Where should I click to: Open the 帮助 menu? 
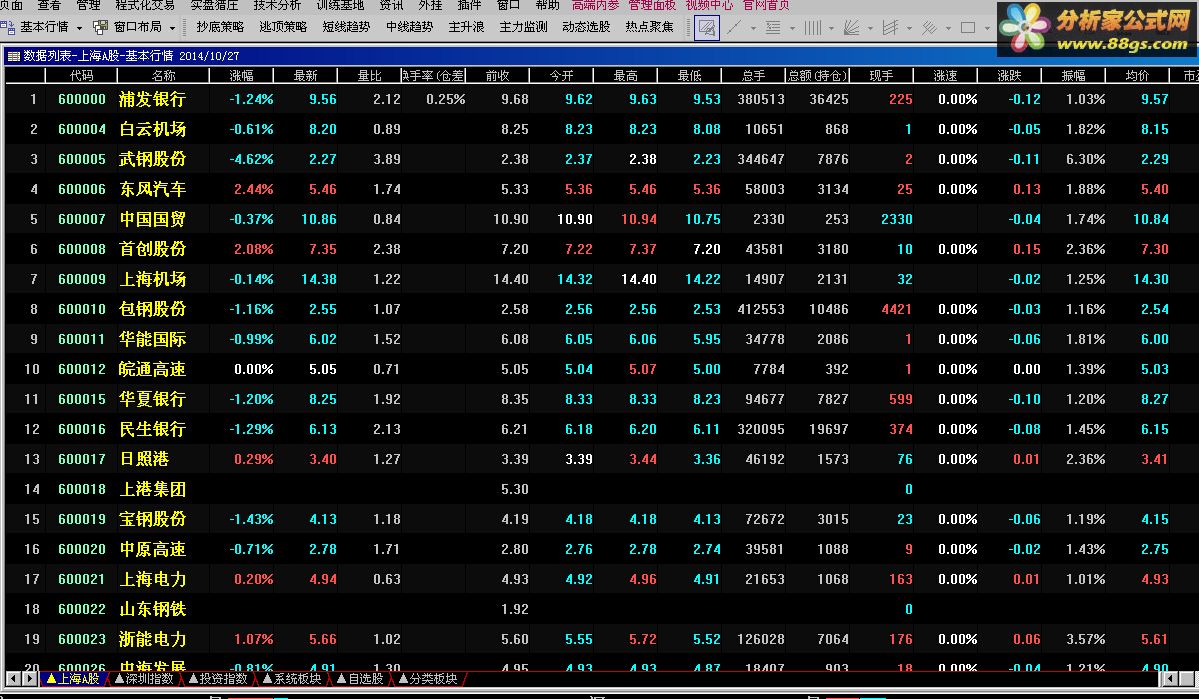pos(548,5)
